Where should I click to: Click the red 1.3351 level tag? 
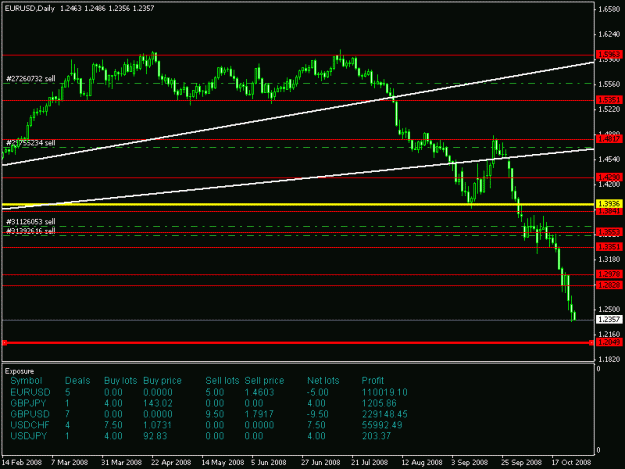click(x=609, y=247)
